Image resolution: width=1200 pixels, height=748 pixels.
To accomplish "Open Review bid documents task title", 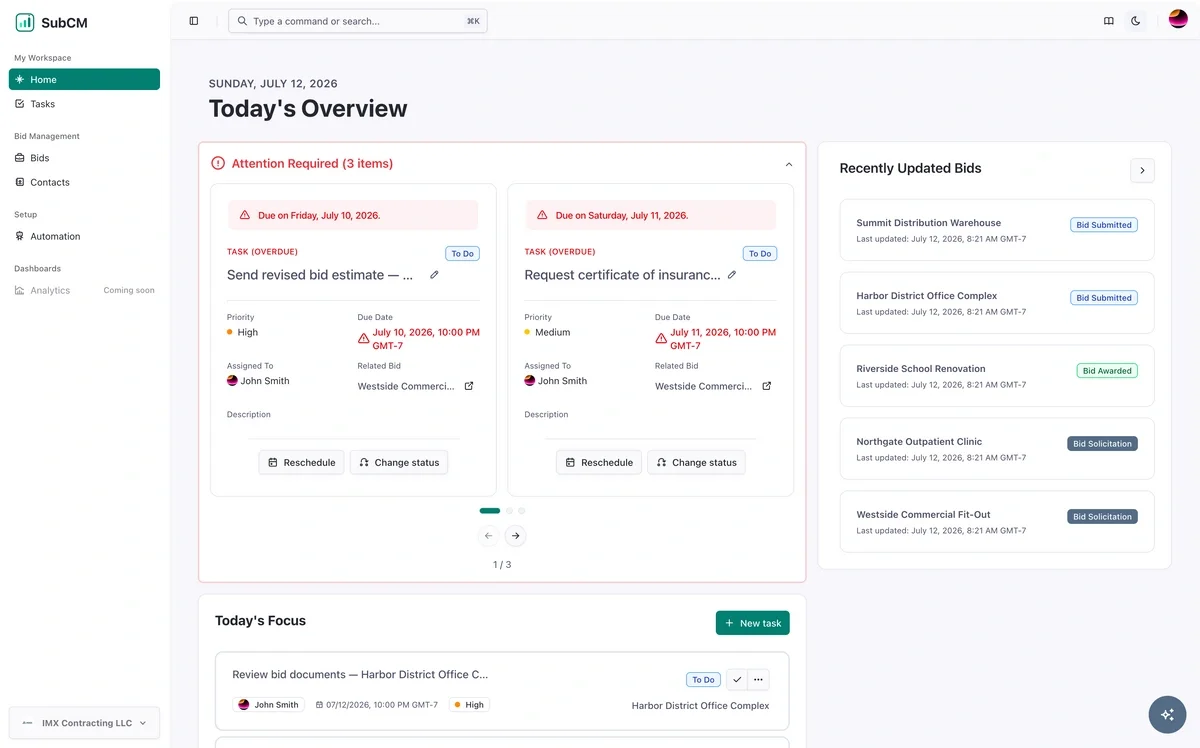I will [x=360, y=675].
